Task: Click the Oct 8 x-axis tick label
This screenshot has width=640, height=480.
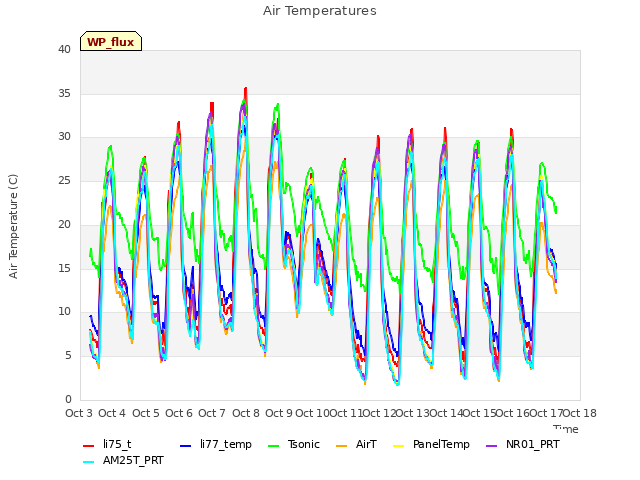Action: pos(246,413)
